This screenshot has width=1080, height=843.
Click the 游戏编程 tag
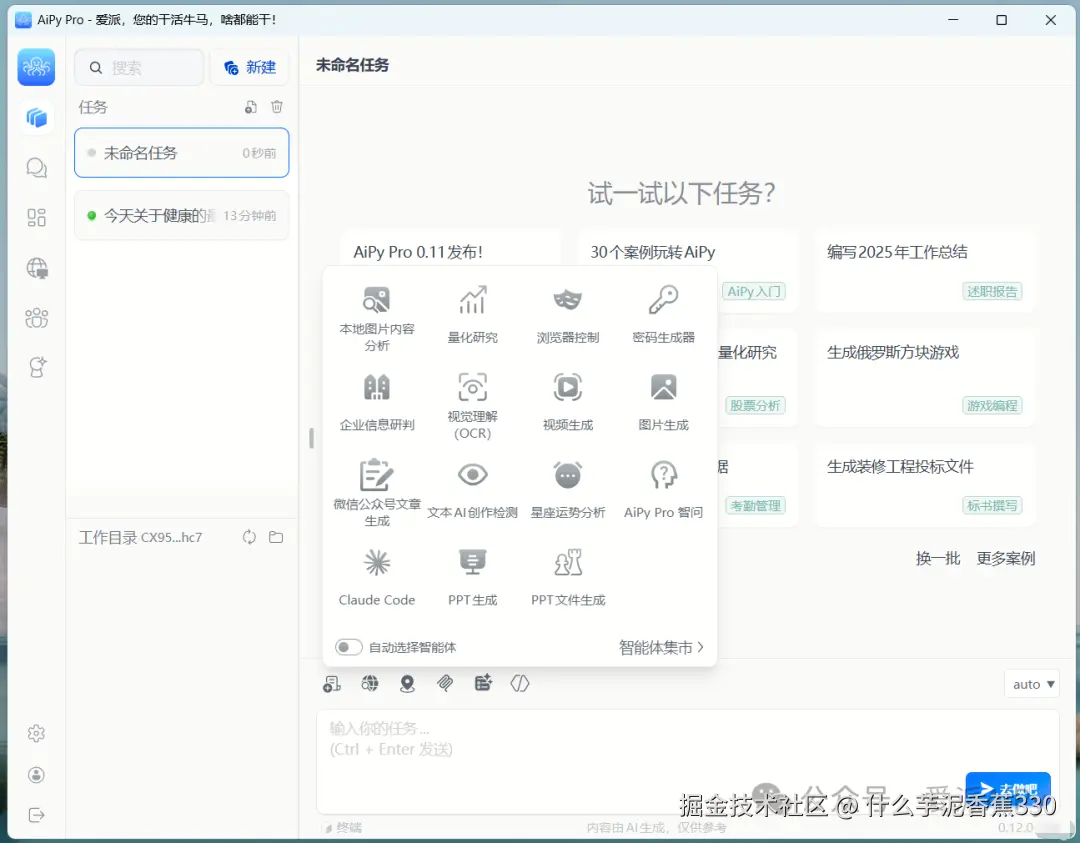coord(992,406)
